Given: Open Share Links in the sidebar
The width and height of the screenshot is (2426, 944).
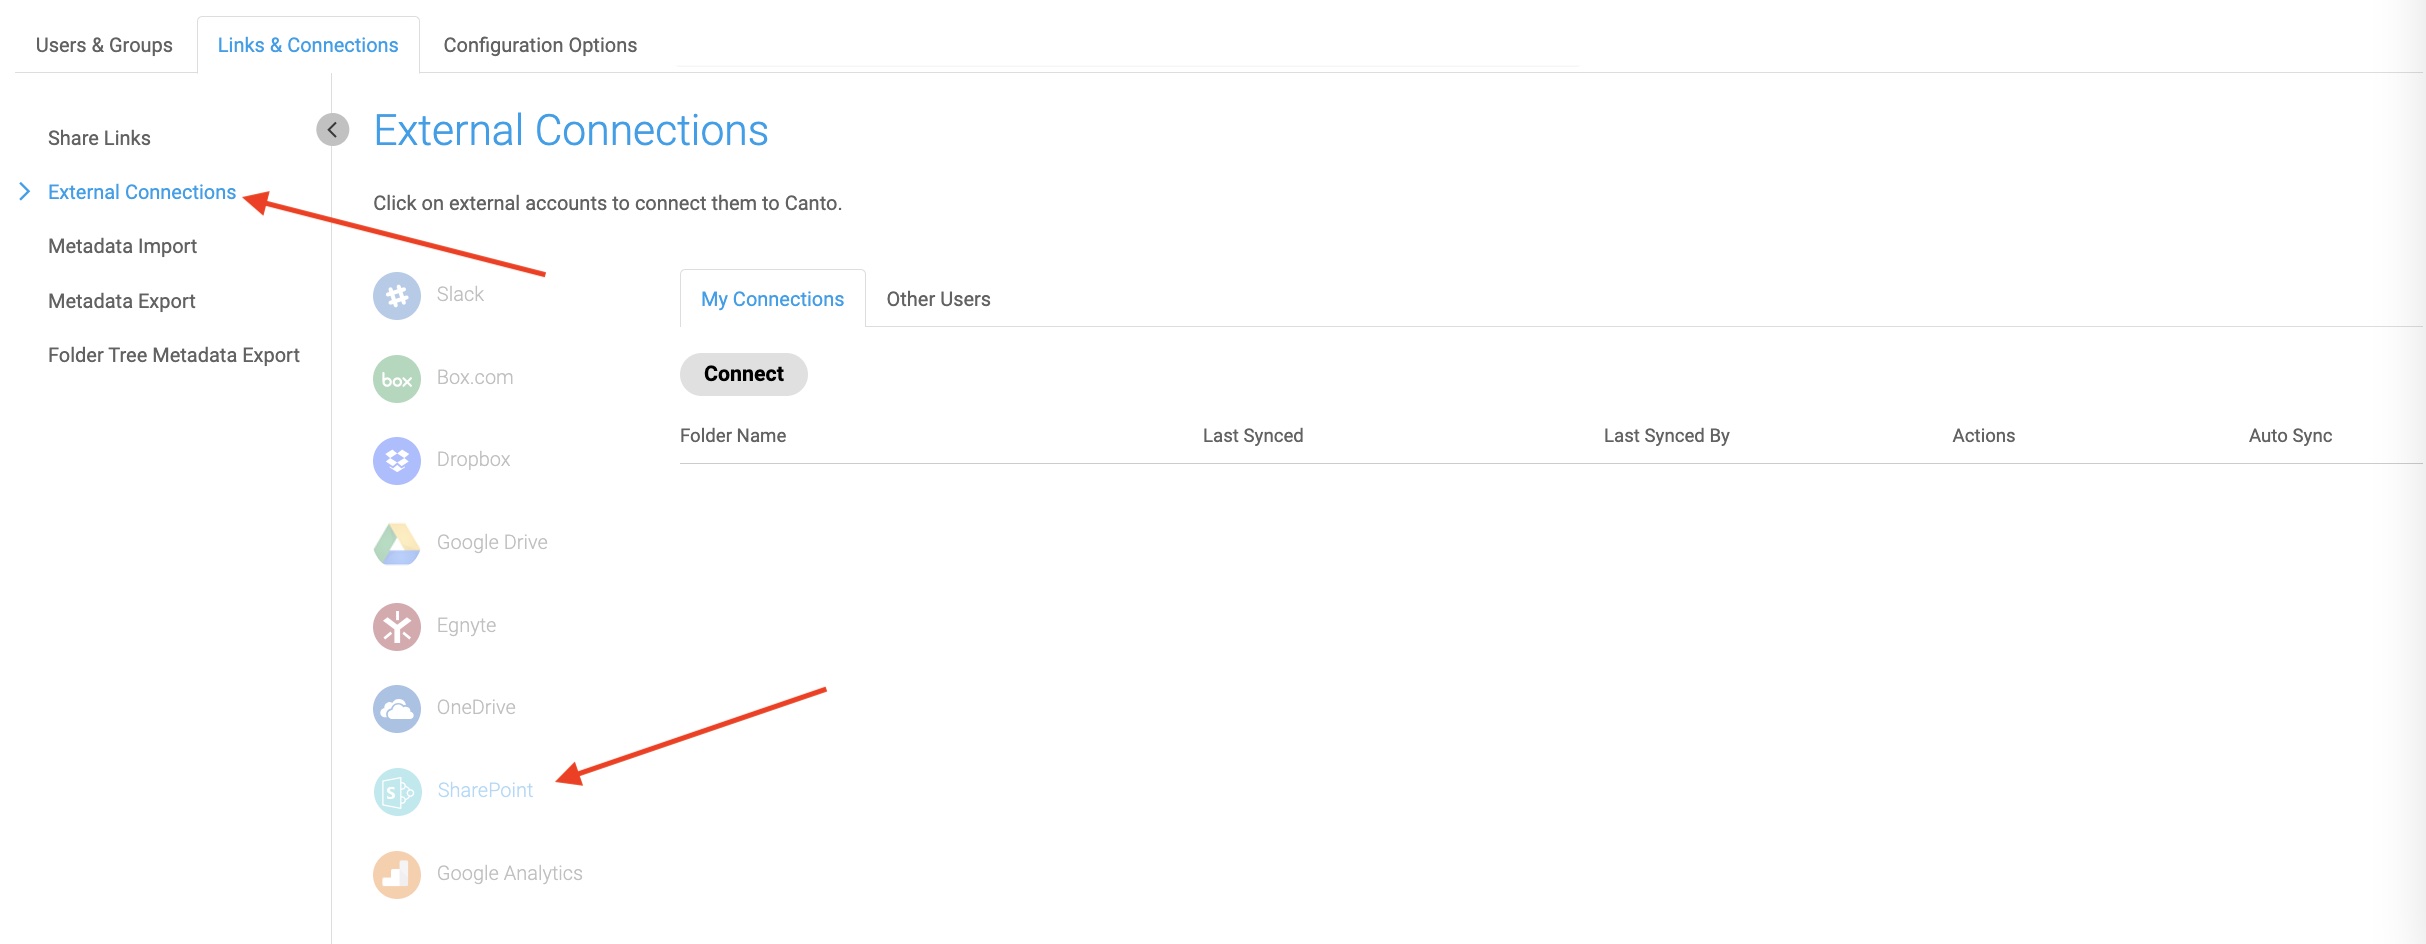Looking at the screenshot, I should 99,138.
